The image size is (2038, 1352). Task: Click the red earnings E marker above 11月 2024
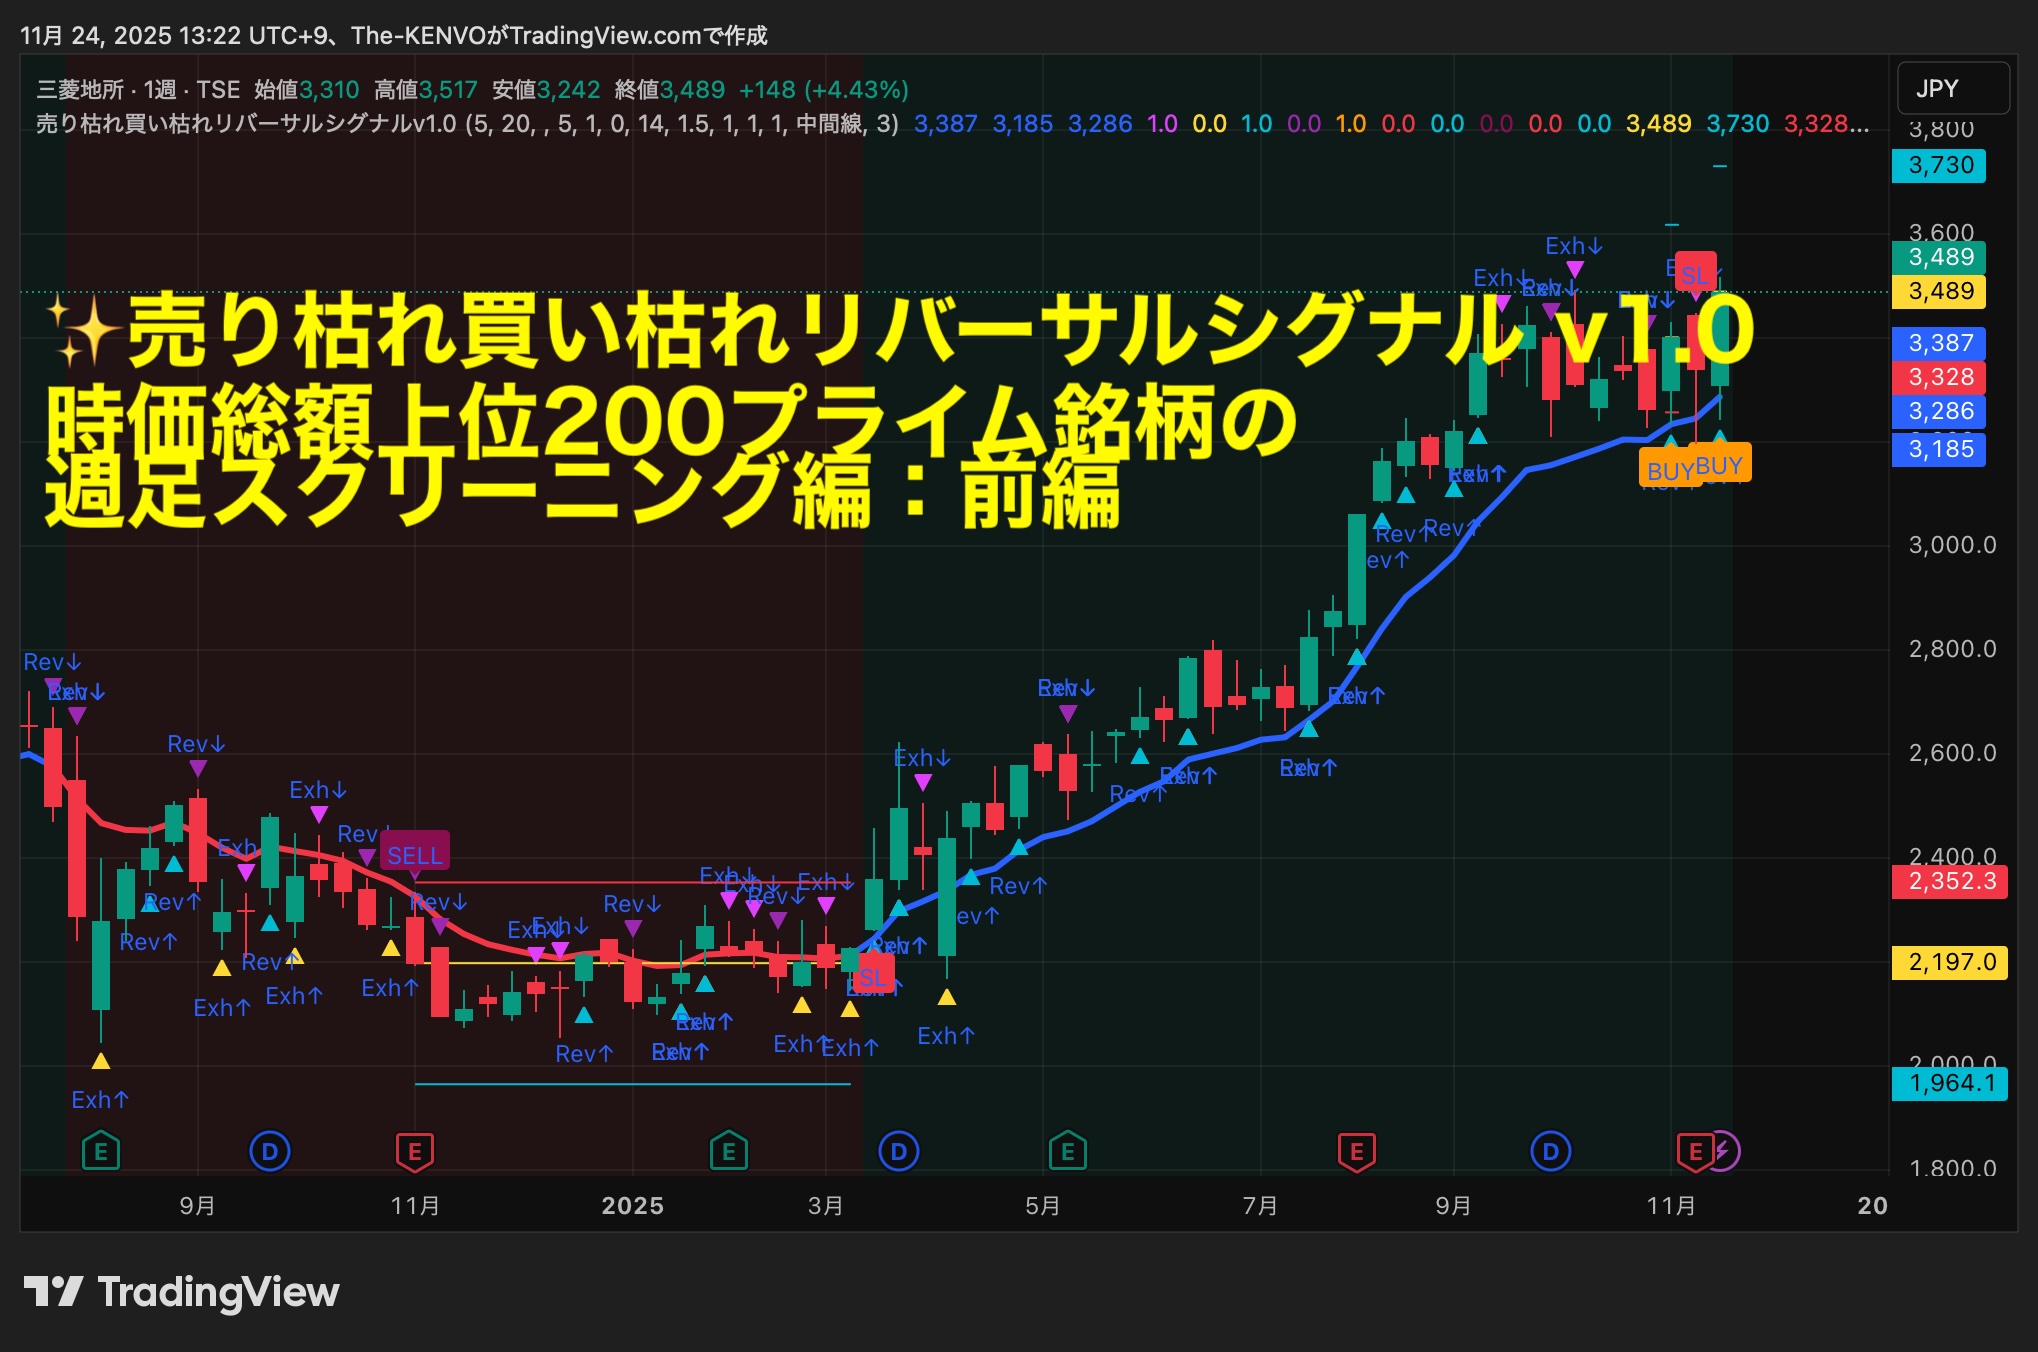414,1151
